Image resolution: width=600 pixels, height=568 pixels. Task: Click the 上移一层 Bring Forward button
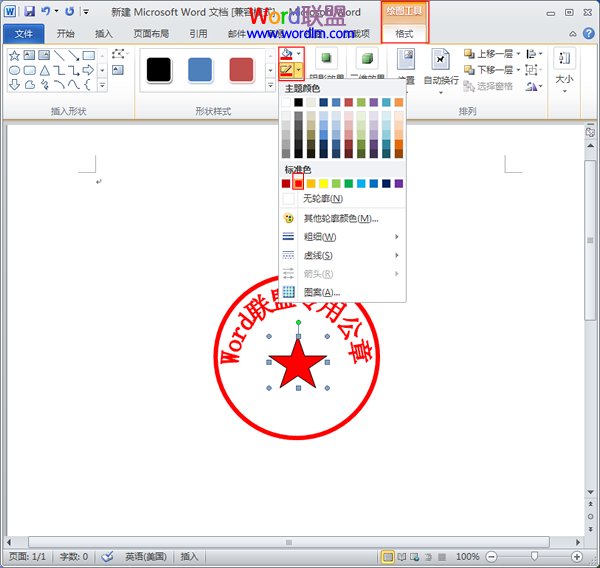pos(488,54)
